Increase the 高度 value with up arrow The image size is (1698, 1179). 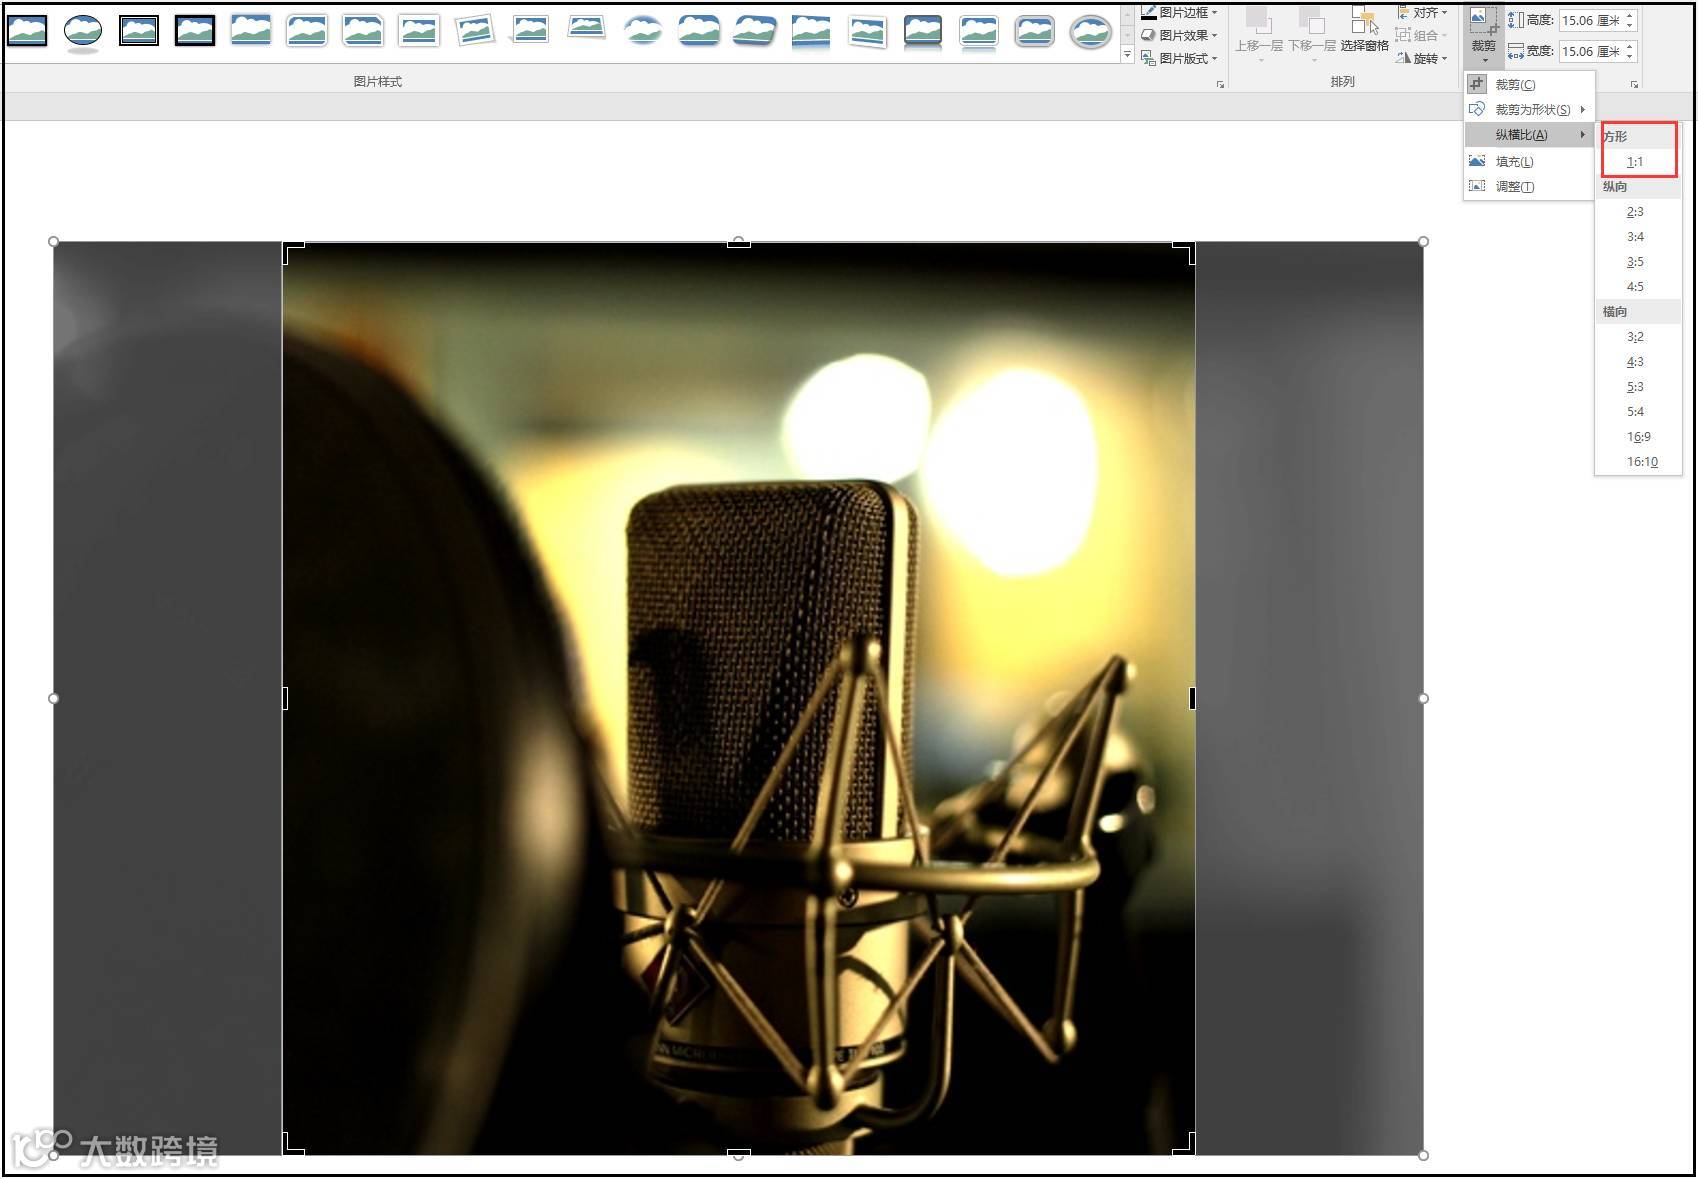pyautogui.click(x=1630, y=15)
